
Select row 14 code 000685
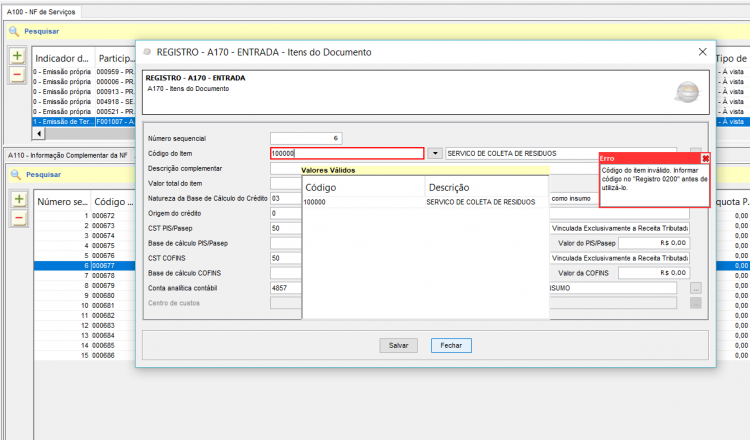coord(85,346)
